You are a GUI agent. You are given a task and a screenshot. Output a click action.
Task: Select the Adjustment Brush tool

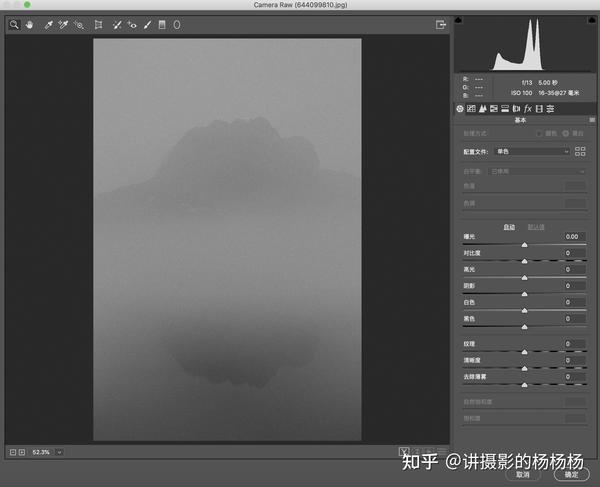point(147,25)
